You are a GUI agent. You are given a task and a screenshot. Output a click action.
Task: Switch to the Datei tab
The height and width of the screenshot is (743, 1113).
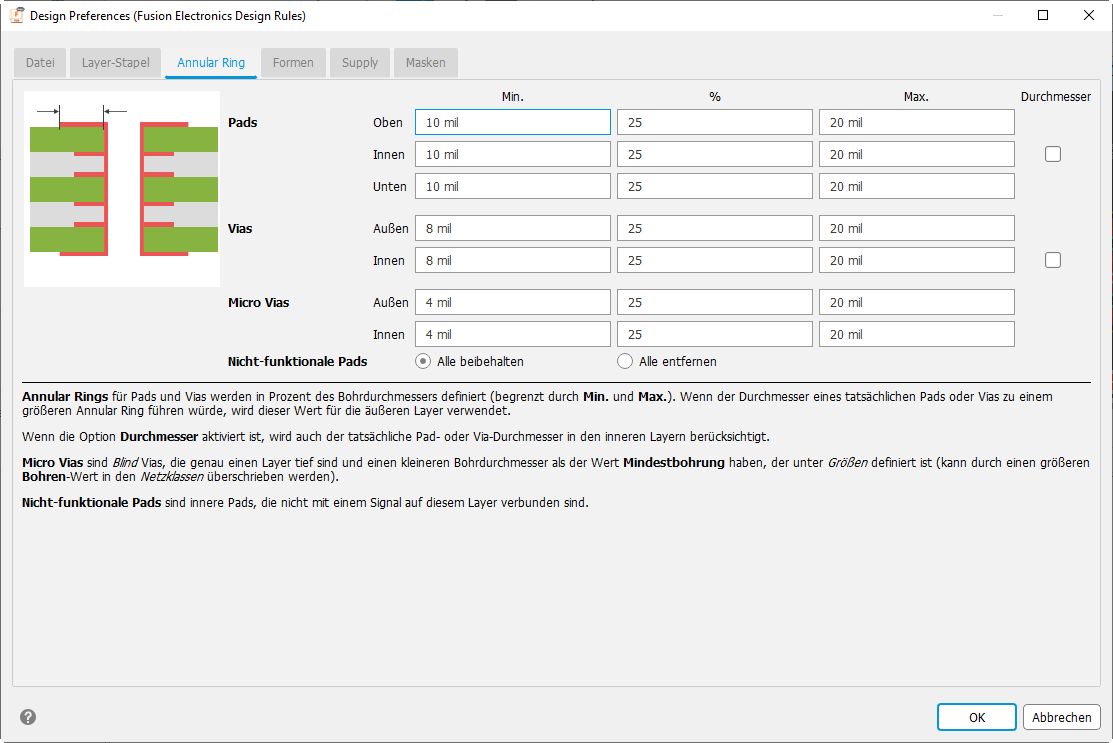pos(40,62)
